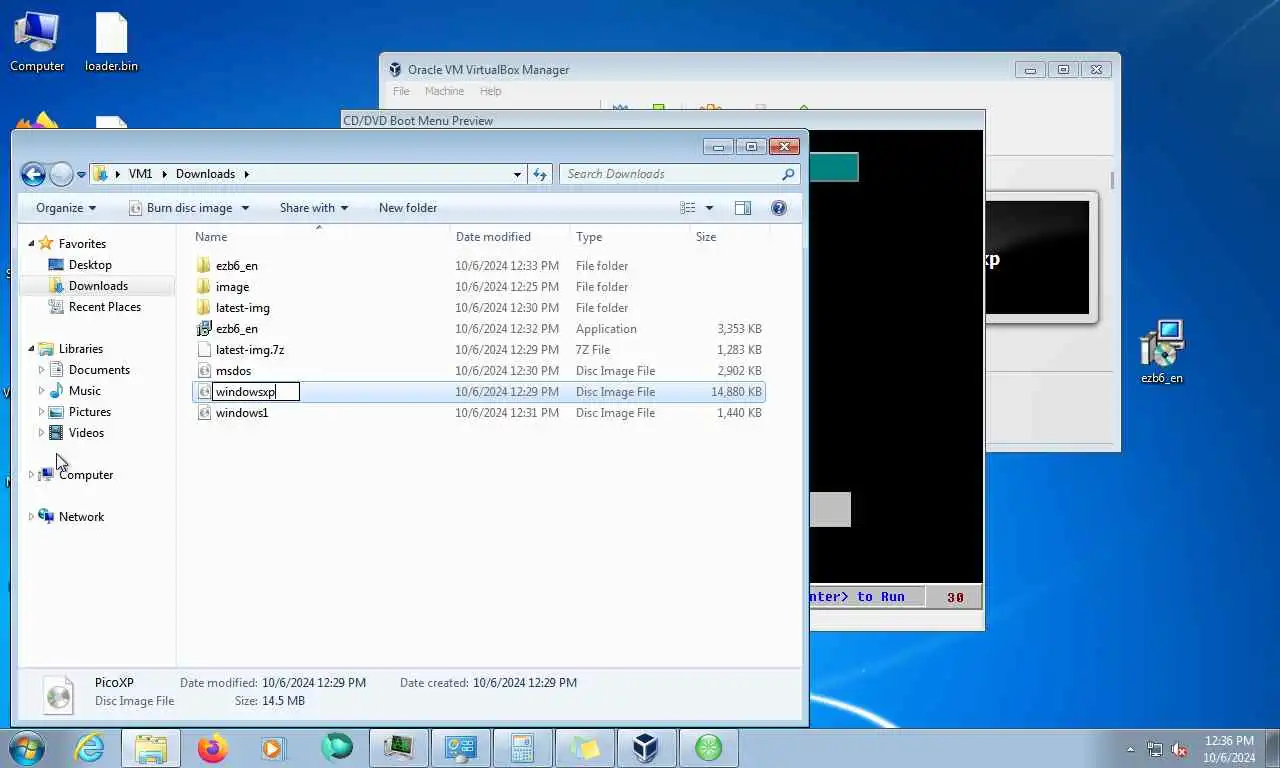Expand the Documents library
Viewport: 1280px width, 768px height.
pos(41,370)
